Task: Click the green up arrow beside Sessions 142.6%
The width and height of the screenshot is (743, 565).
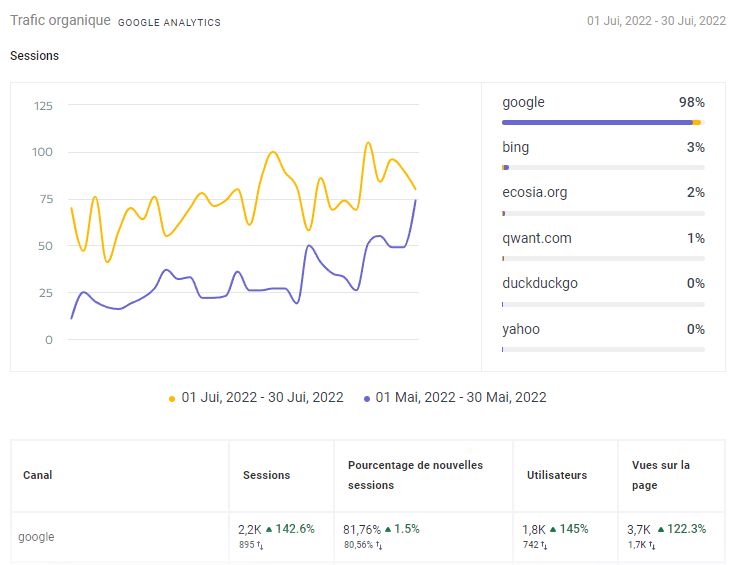Action: (269, 529)
